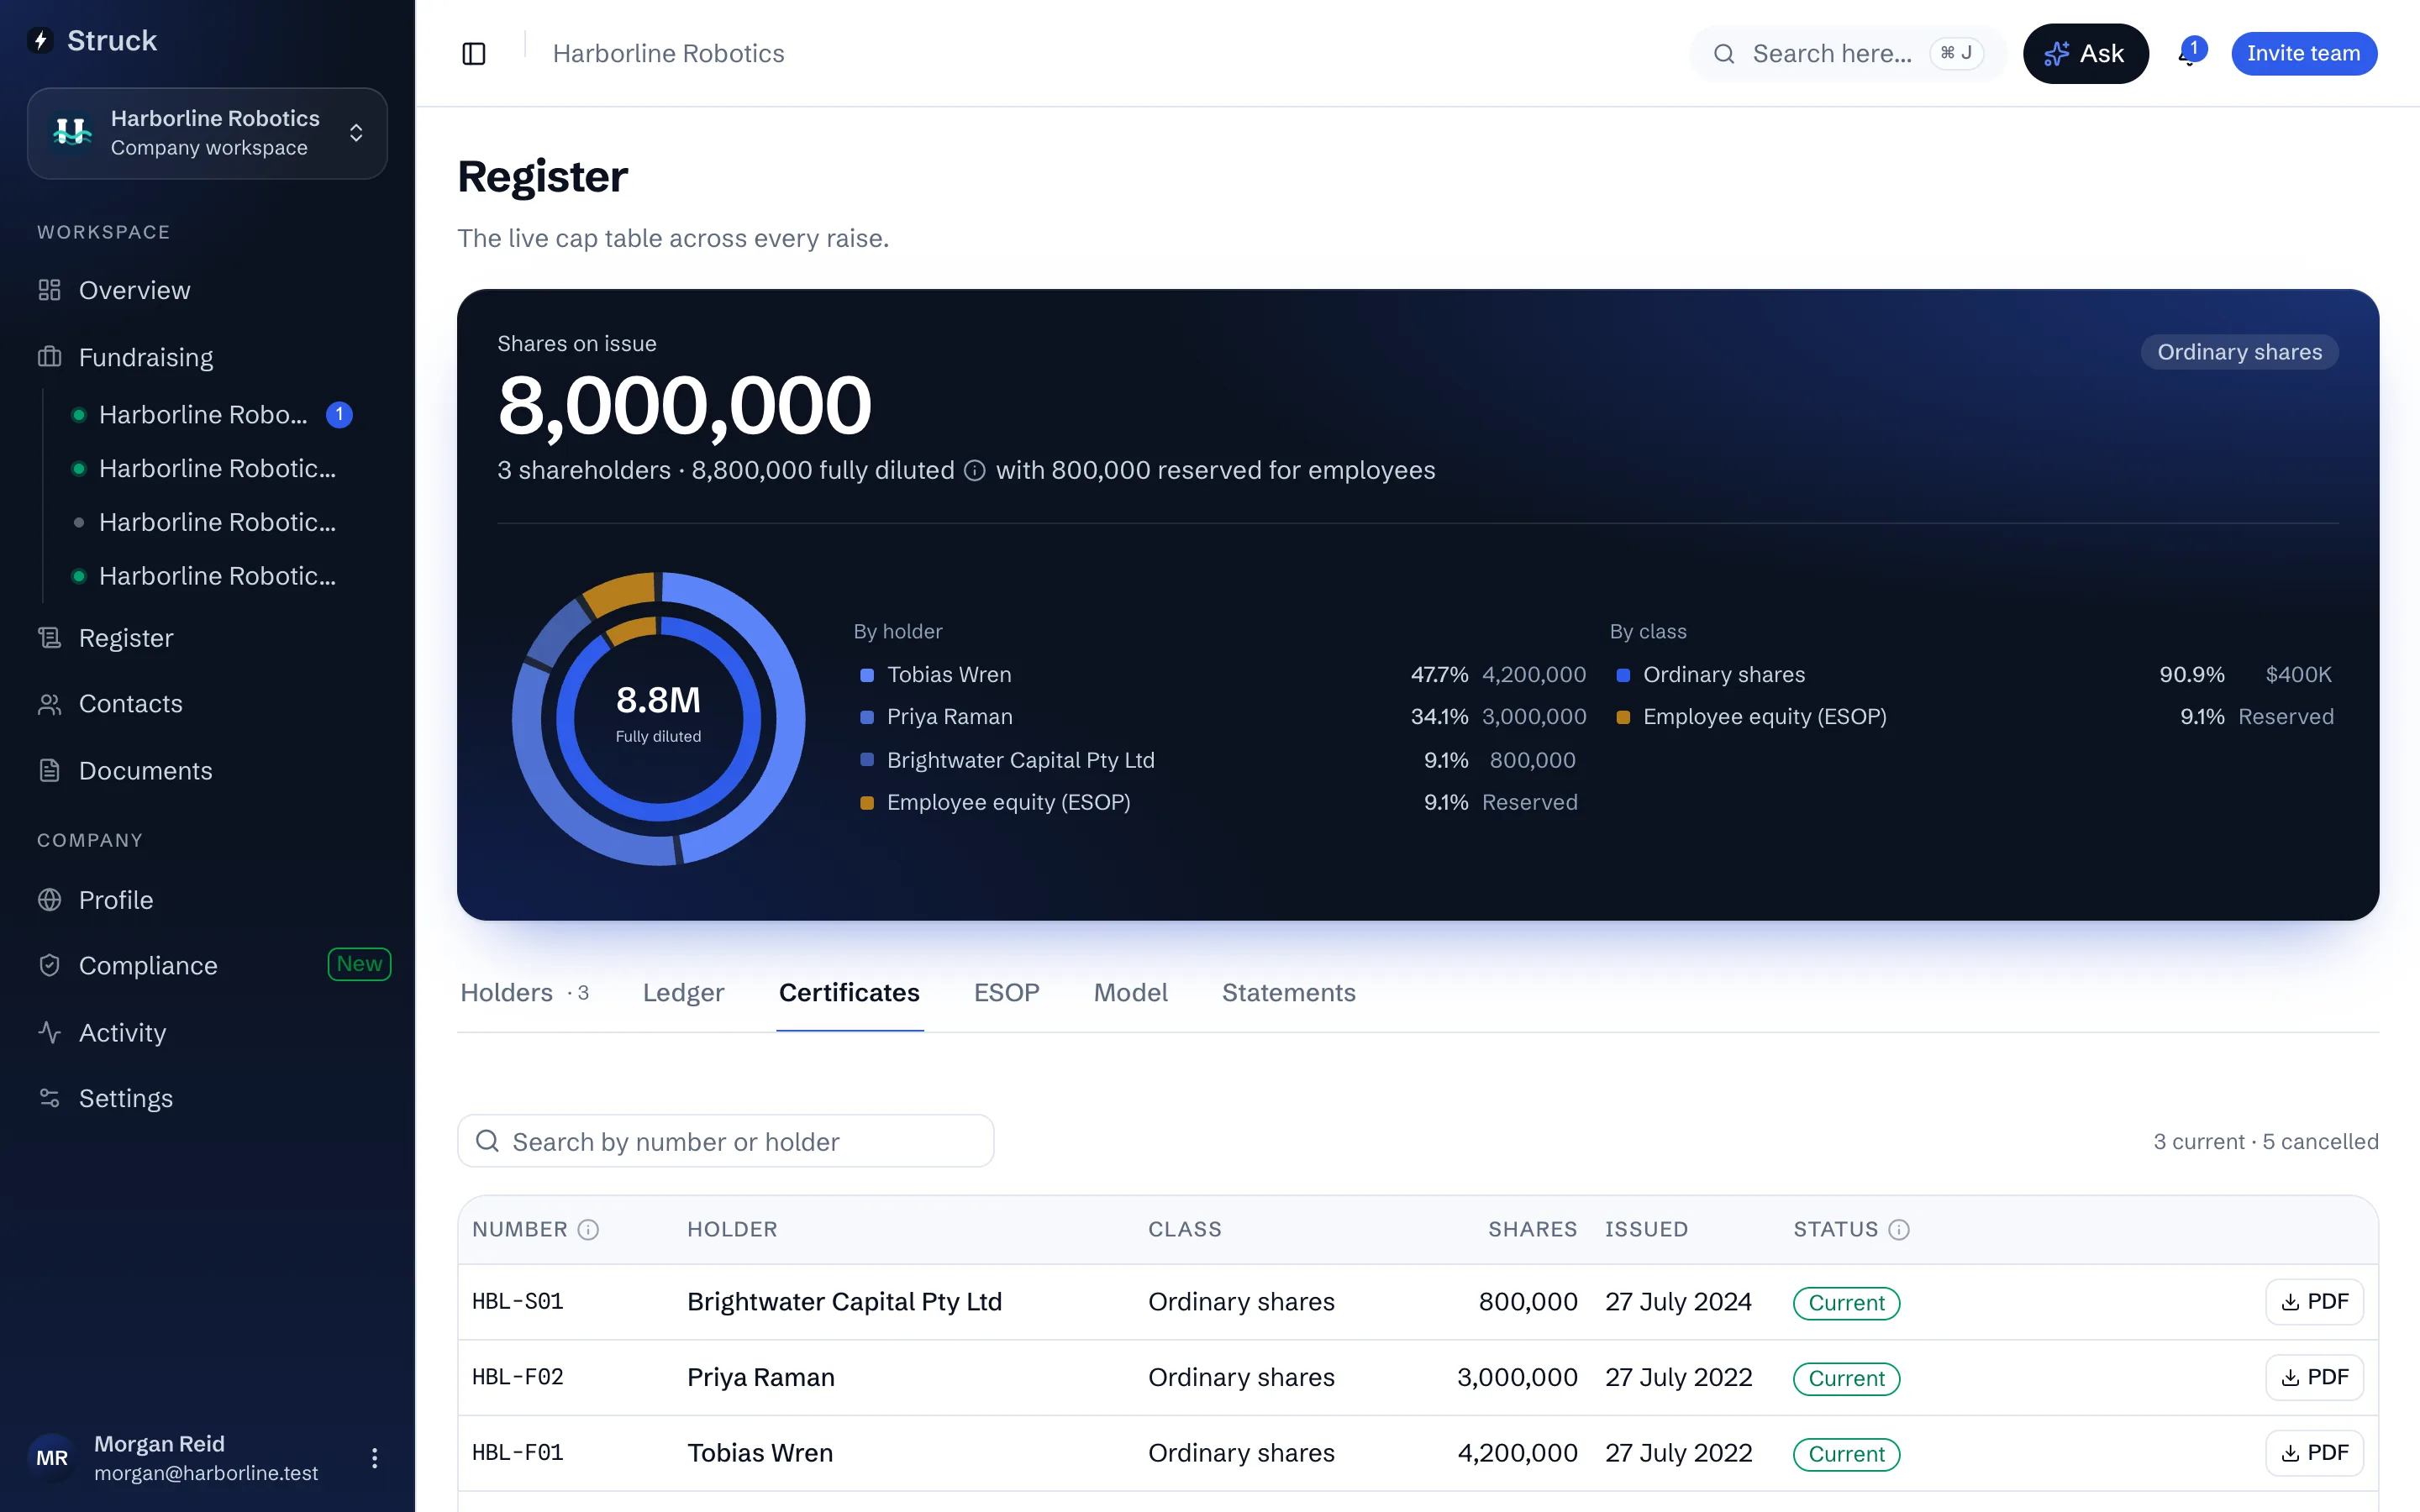Select the Certificates tab

tap(849, 993)
